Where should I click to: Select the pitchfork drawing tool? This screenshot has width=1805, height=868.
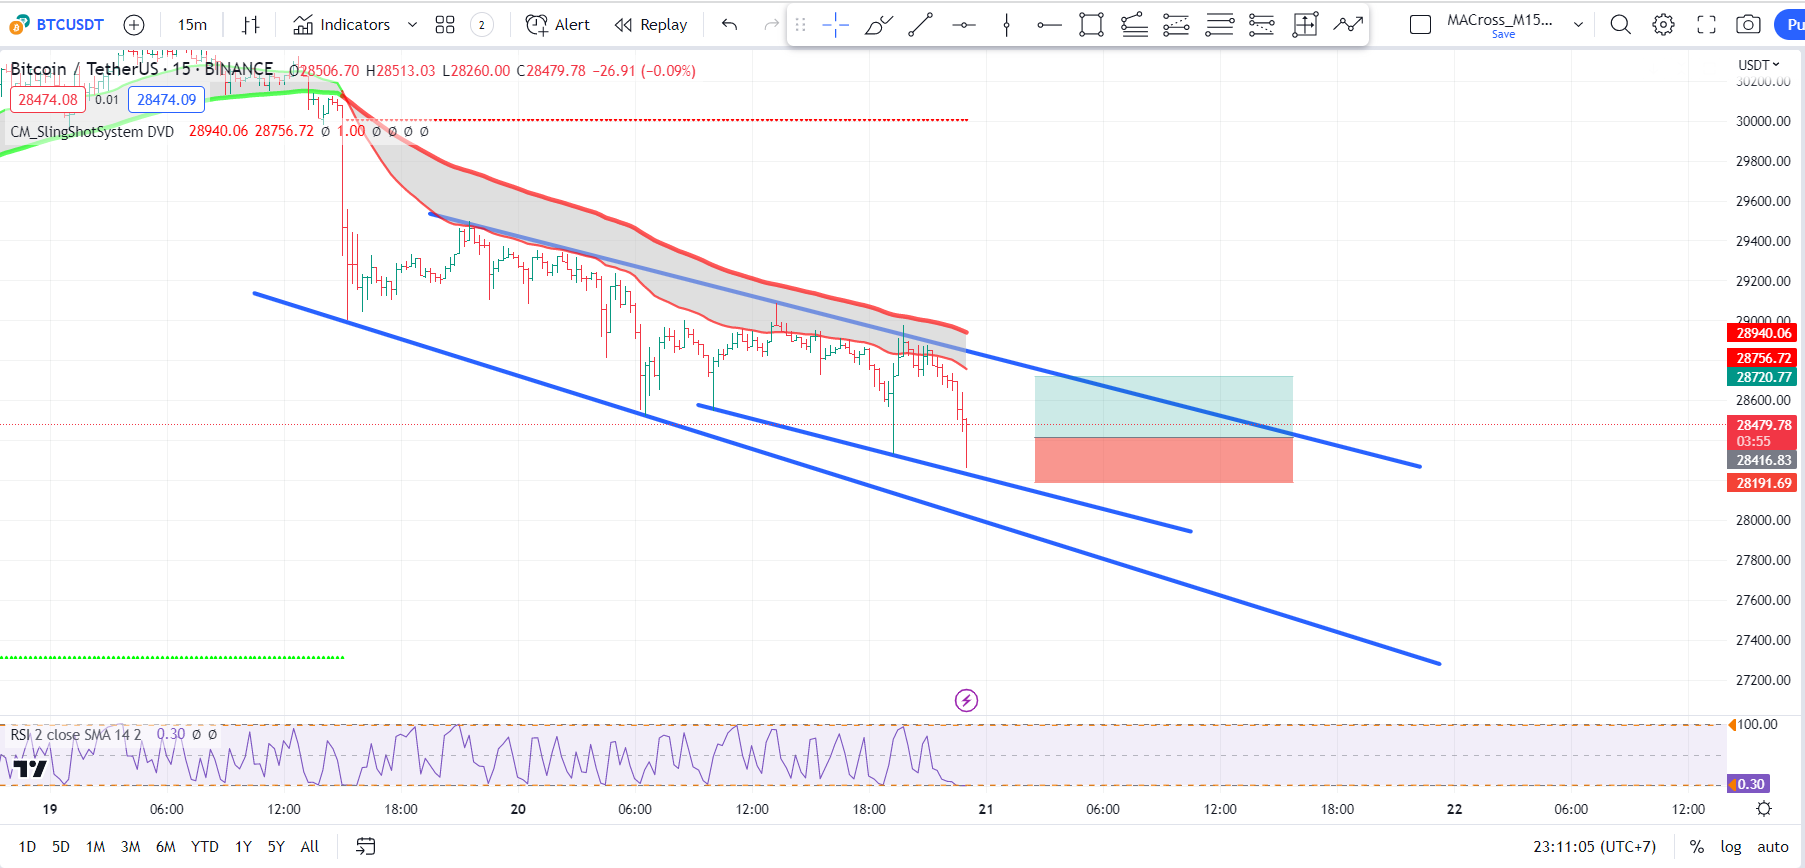click(x=1134, y=25)
